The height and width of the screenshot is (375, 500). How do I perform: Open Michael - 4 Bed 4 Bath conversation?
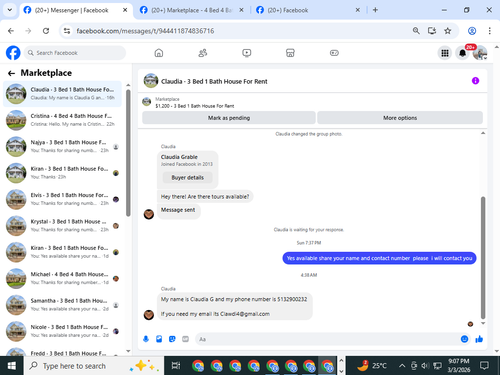[62, 278]
